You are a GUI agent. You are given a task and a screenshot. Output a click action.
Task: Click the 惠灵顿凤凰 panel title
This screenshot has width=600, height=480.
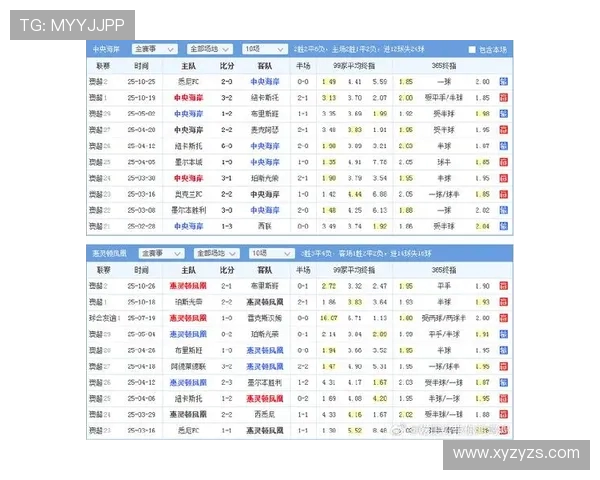pos(109,253)
